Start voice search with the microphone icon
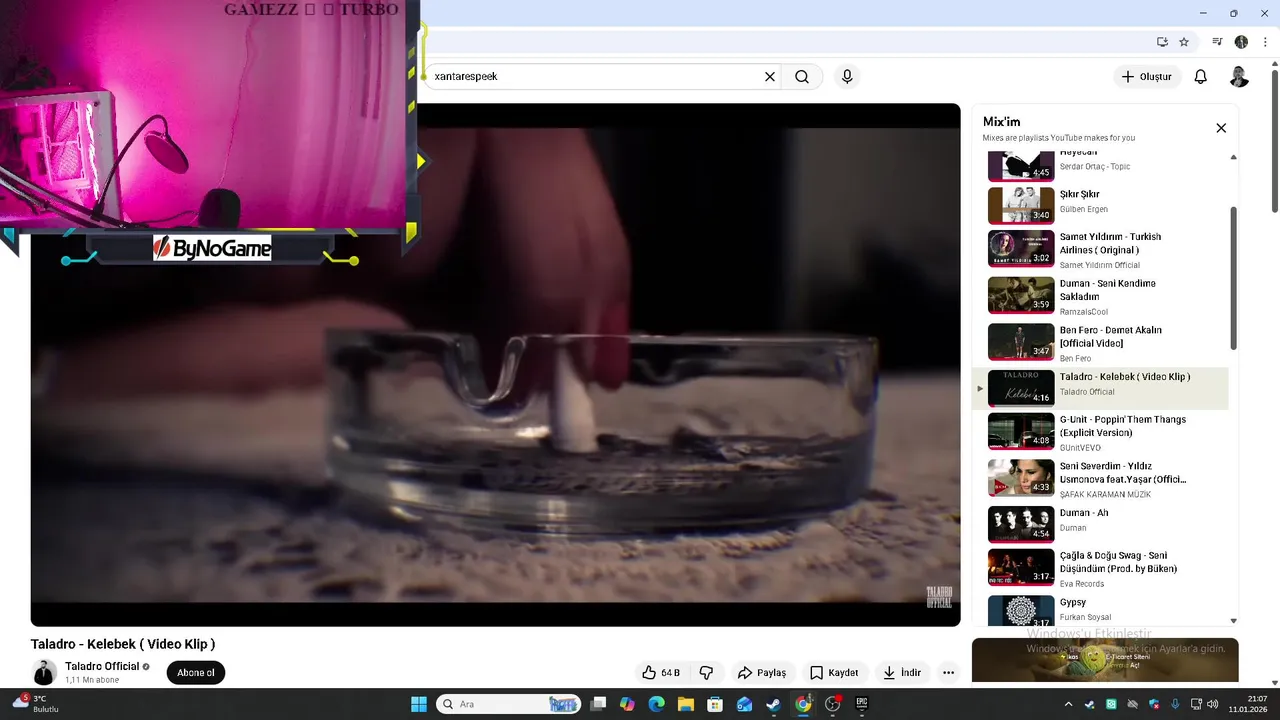1280x720 pixels. click(x=847, y=77)
